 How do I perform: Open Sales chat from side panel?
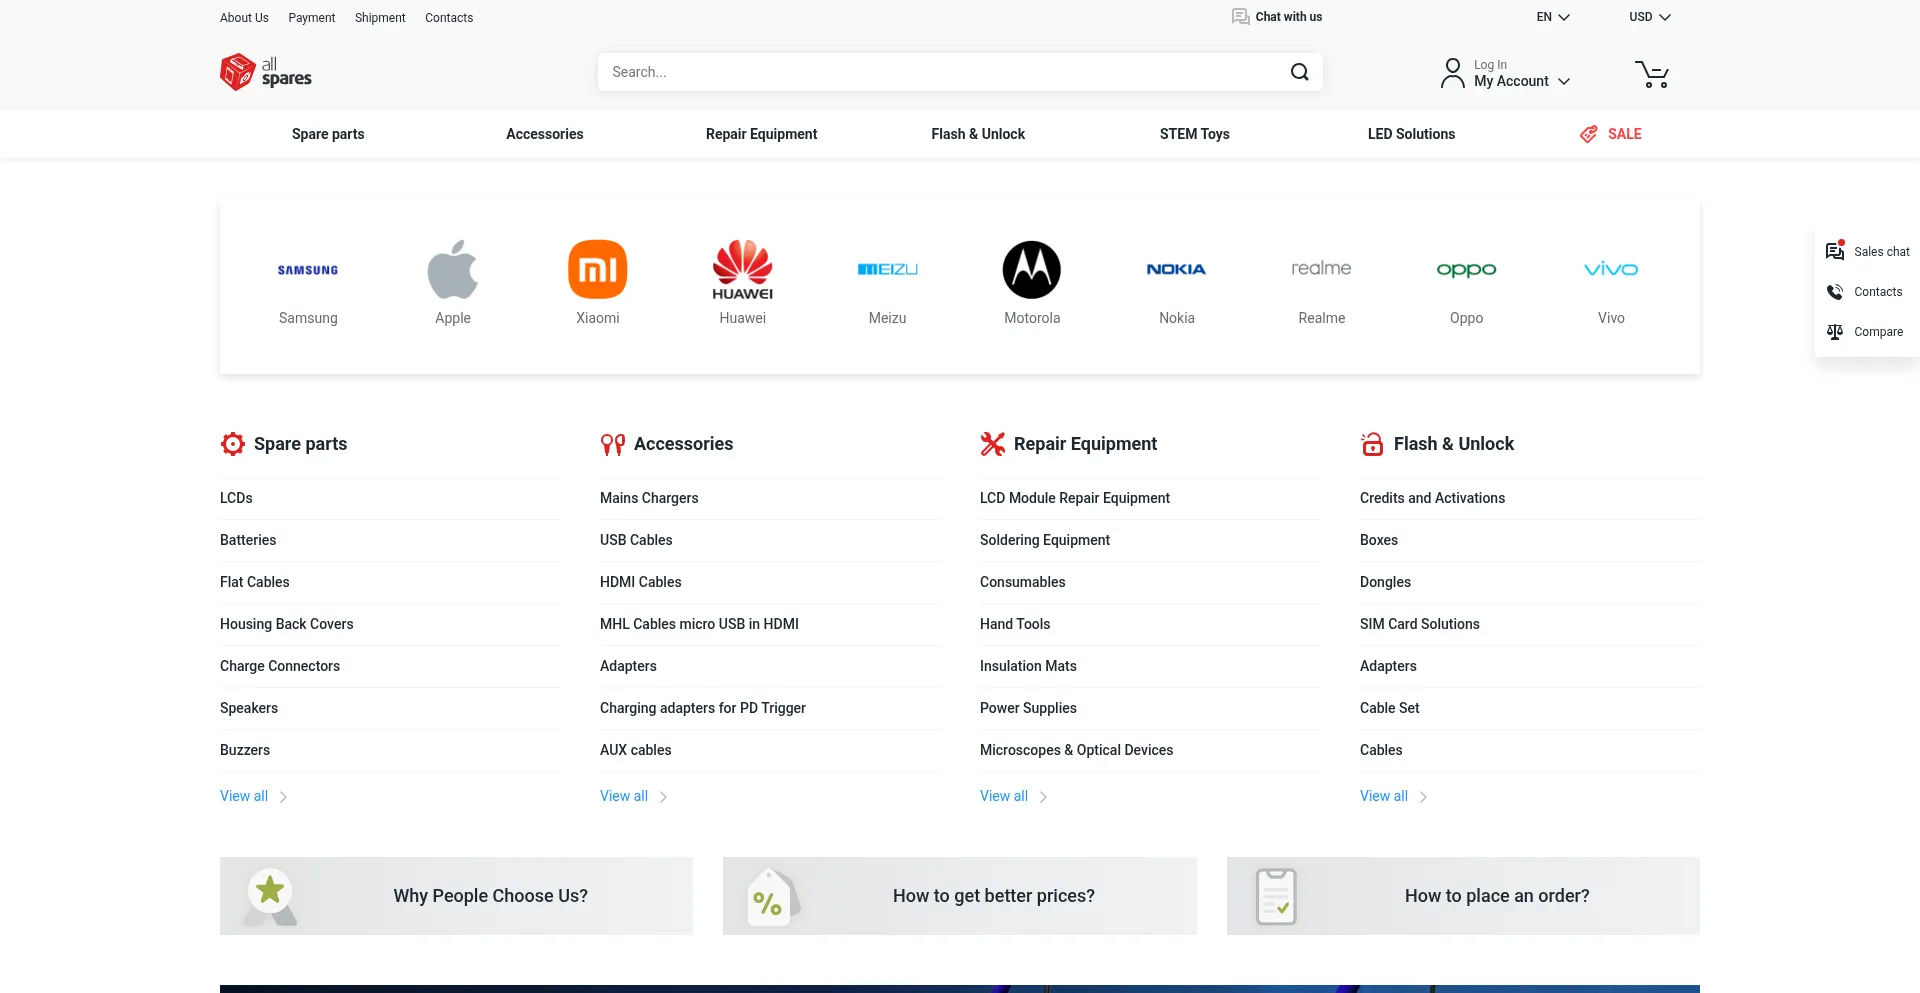pyautogui.click(x=1867, y=252)
